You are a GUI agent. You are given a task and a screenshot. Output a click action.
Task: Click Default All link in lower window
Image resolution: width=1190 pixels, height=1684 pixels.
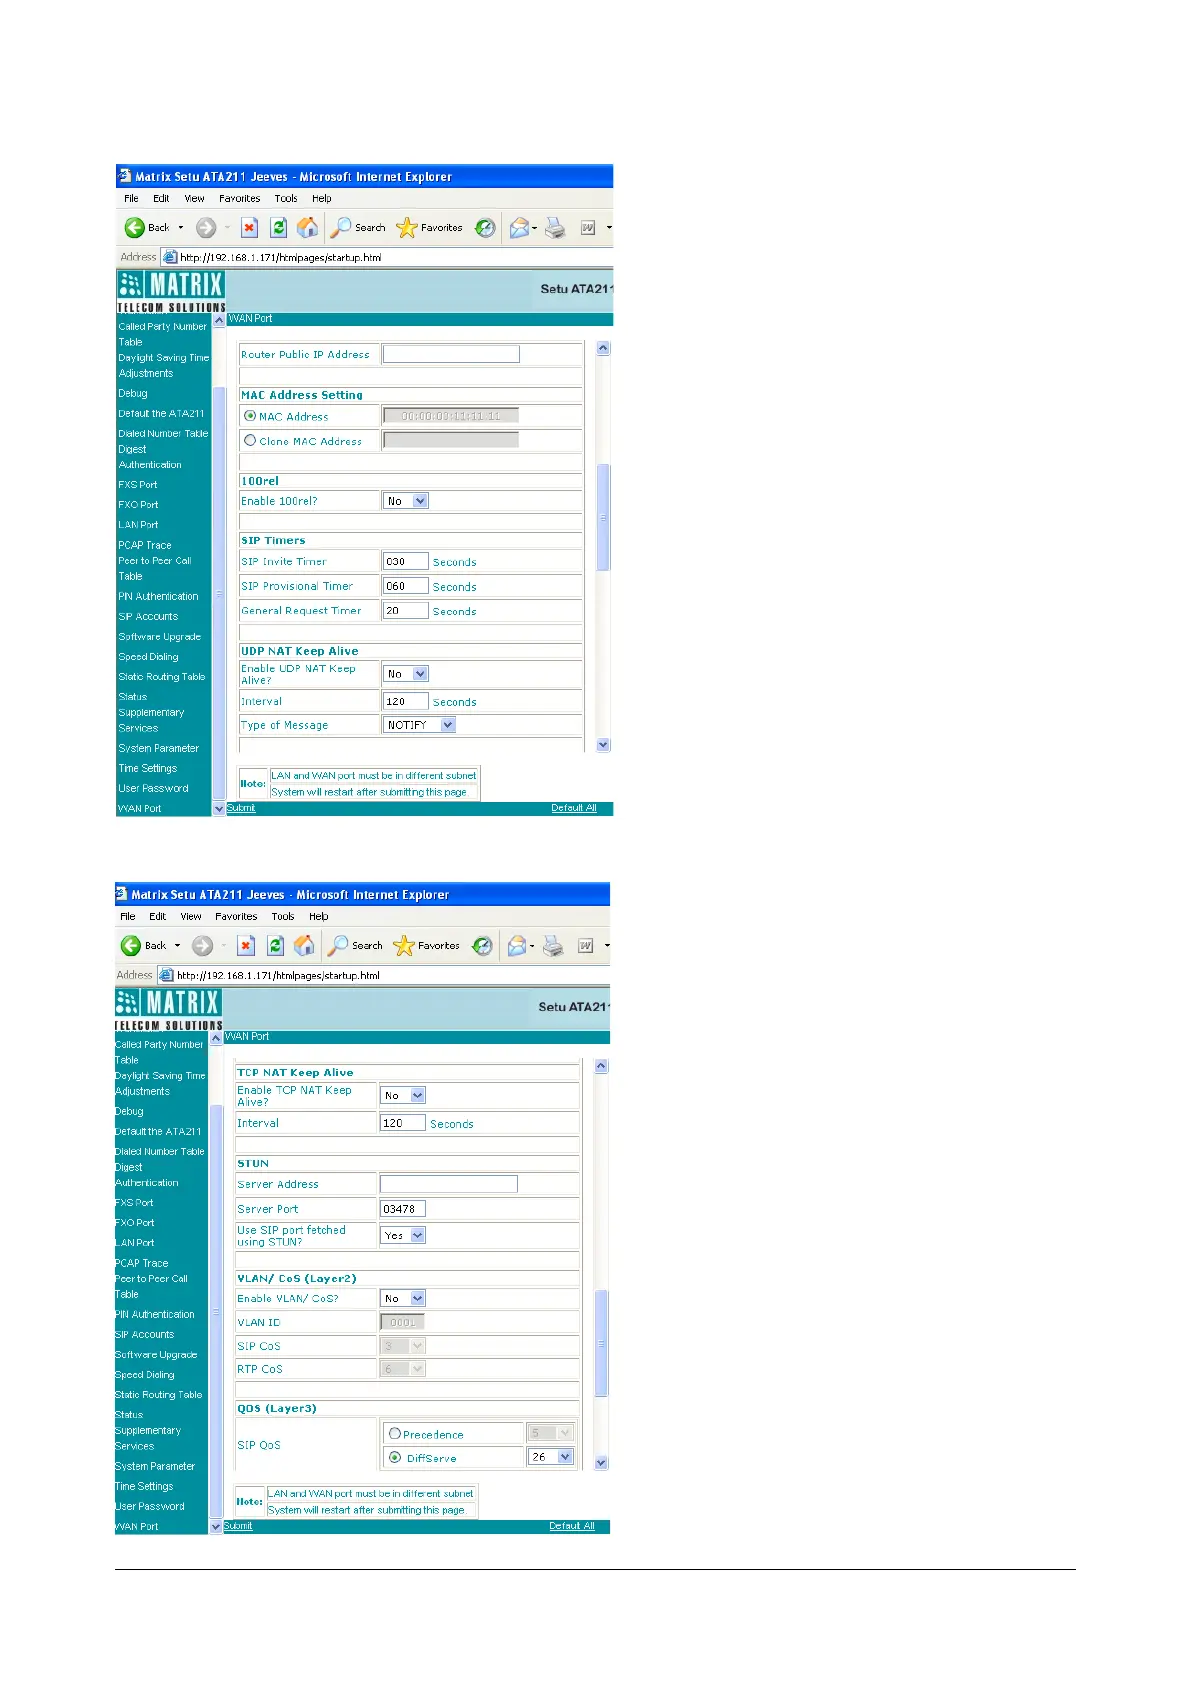[572, 1526]
